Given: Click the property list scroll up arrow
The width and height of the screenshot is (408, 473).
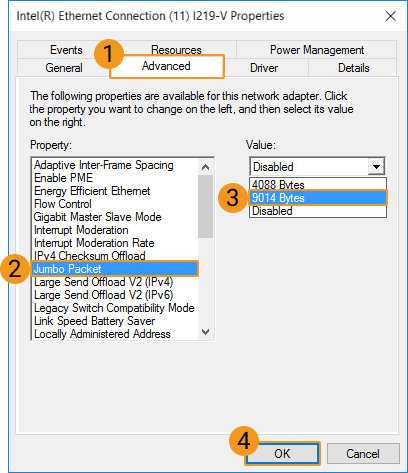Looking at the screenshot, I should [x=206, y=167].
